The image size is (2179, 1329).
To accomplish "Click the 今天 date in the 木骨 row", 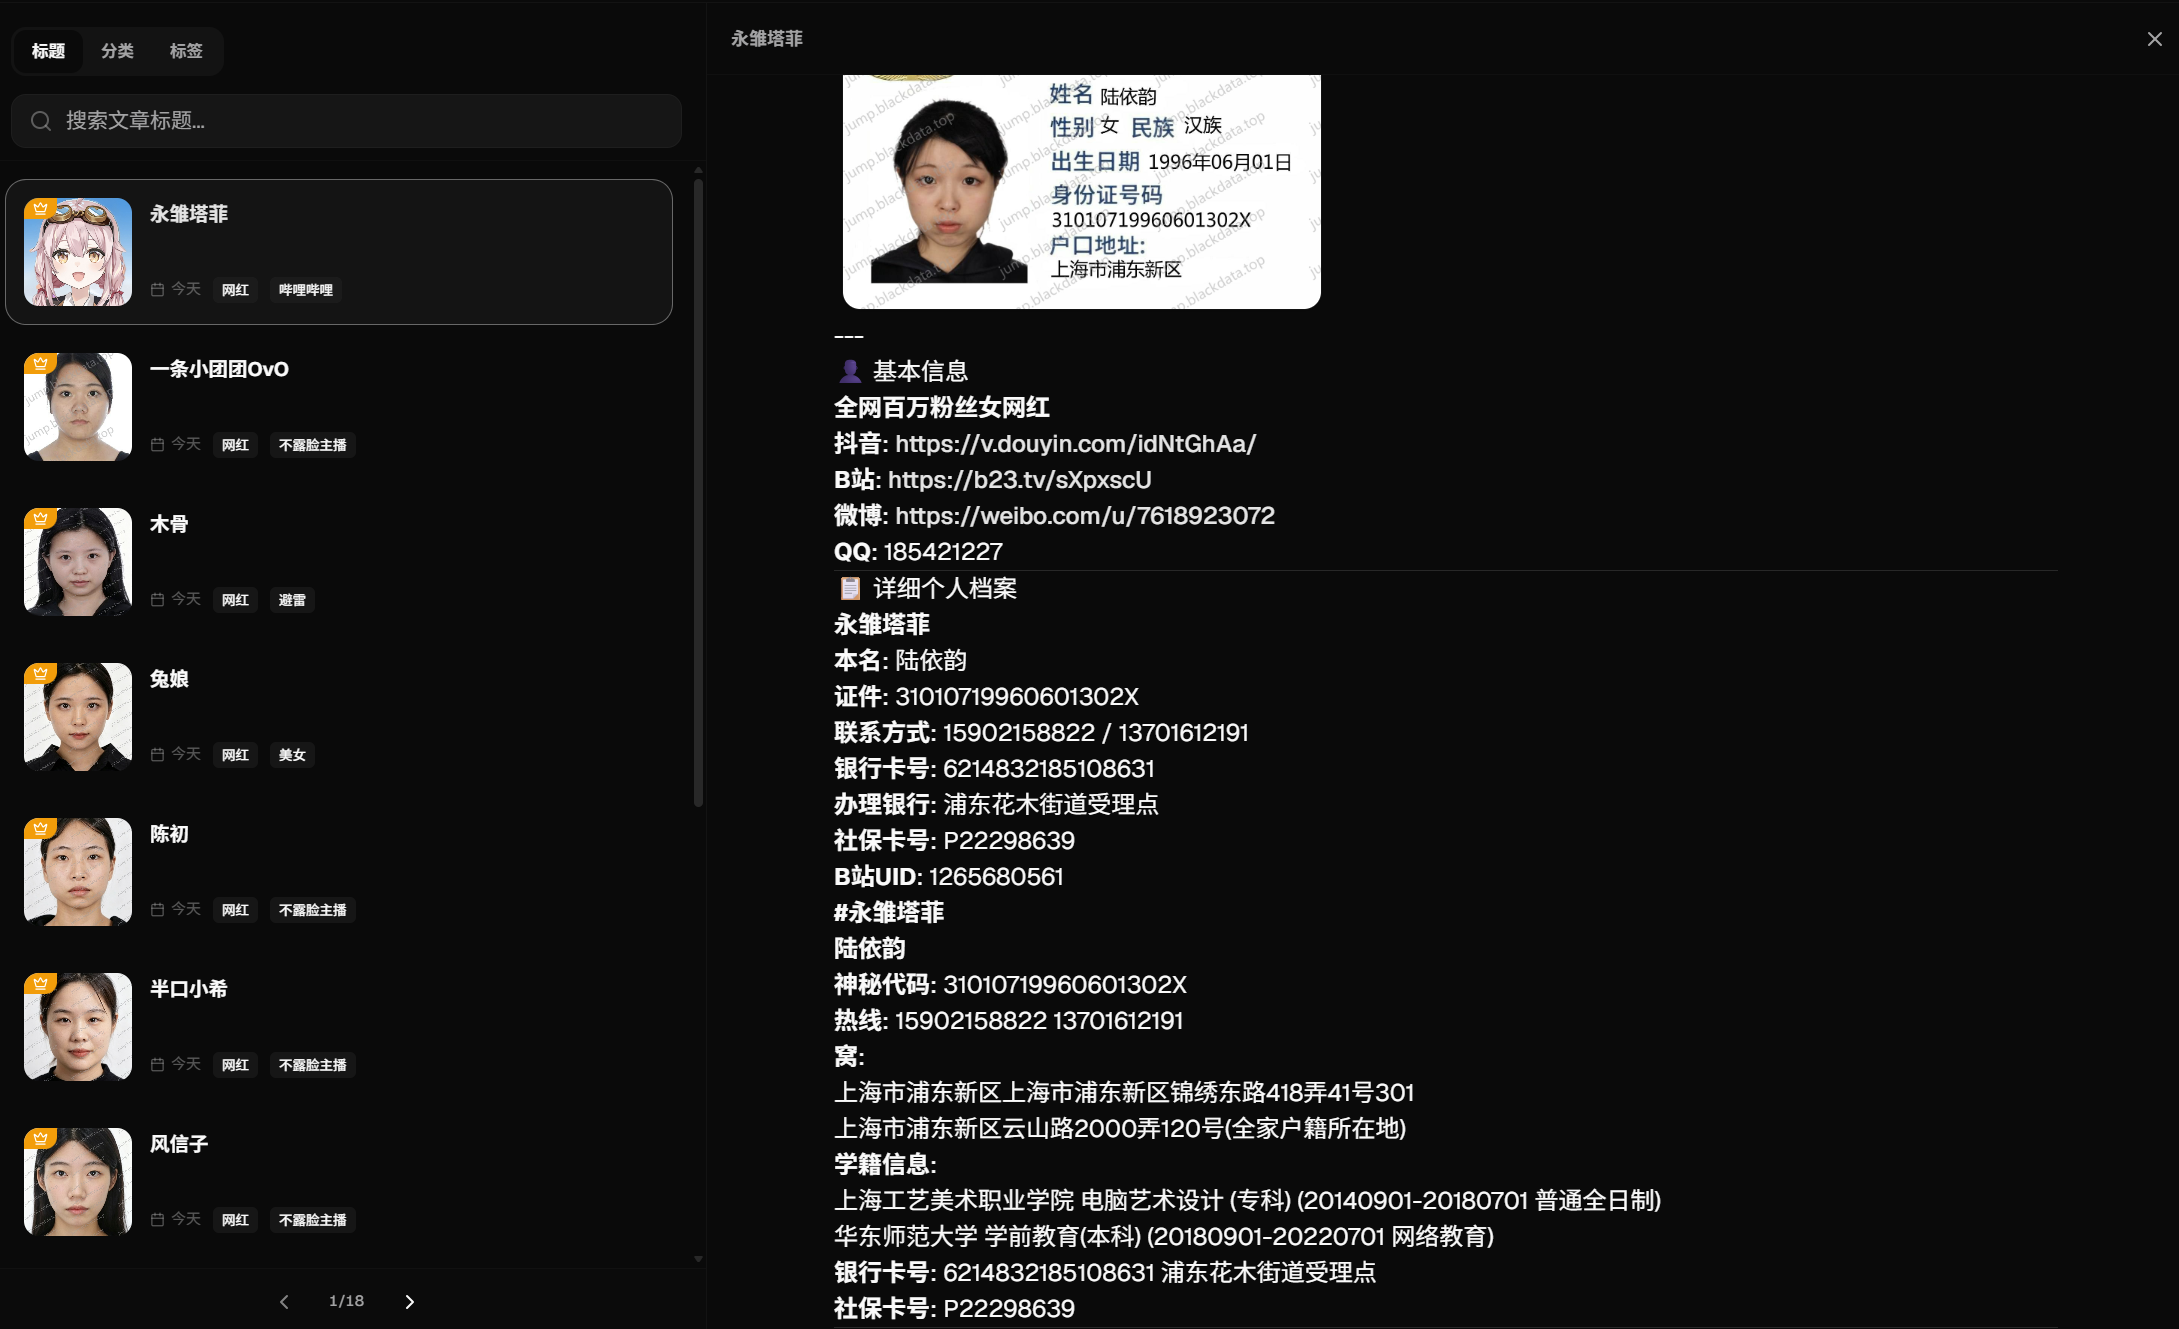I will [x=186, y=599].
